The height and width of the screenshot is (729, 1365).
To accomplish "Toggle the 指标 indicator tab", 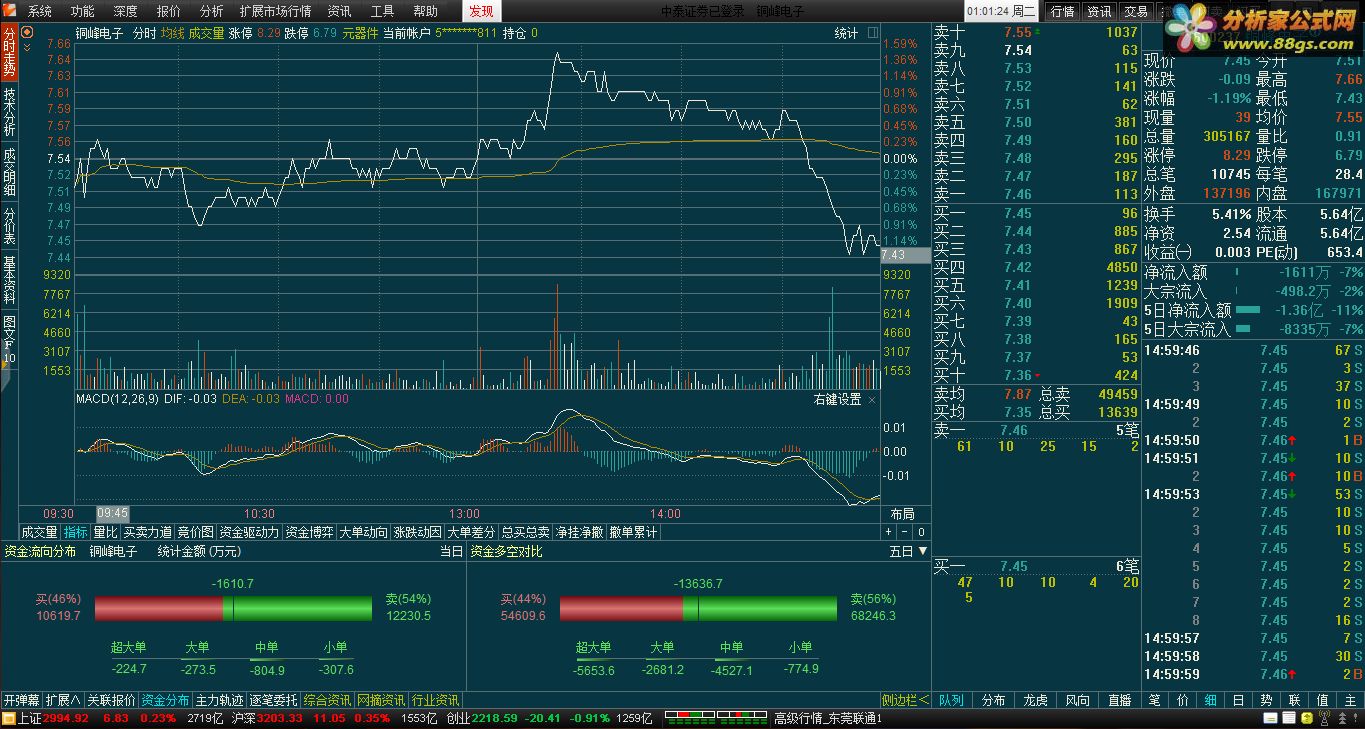I will click(76, 532).
